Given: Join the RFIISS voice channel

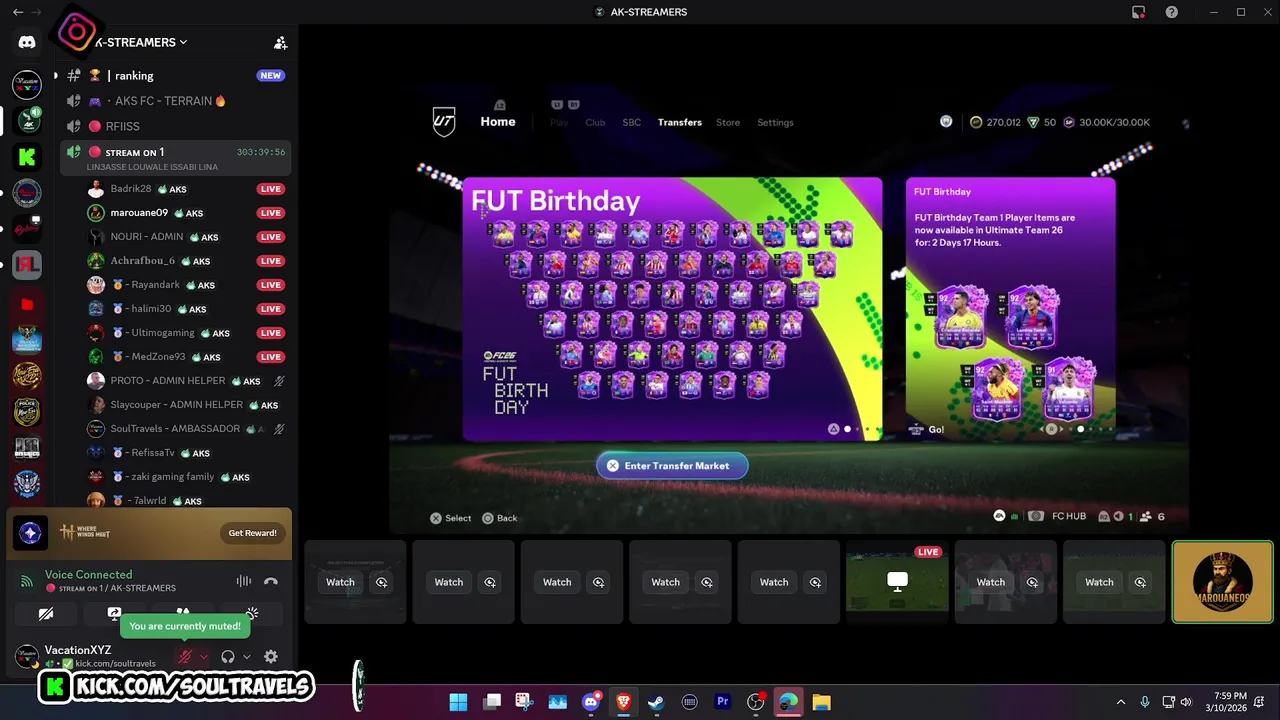Looking at the screenshot, I should coord(175,126).
